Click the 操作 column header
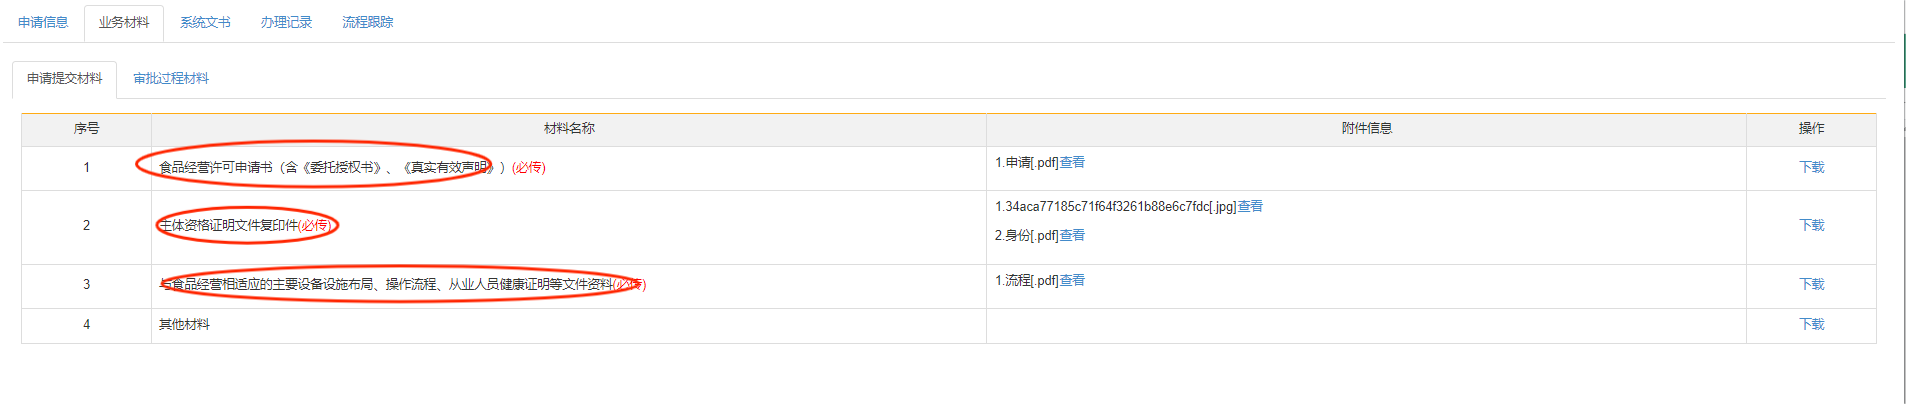 pyautogui.click(x=1811, y=128)
